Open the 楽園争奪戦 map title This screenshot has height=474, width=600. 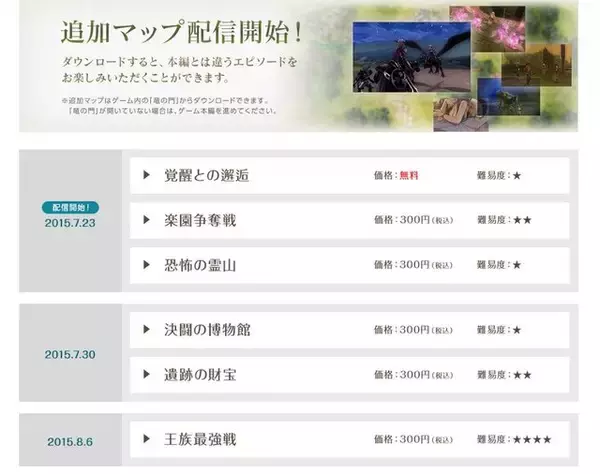tap(200, 220)
